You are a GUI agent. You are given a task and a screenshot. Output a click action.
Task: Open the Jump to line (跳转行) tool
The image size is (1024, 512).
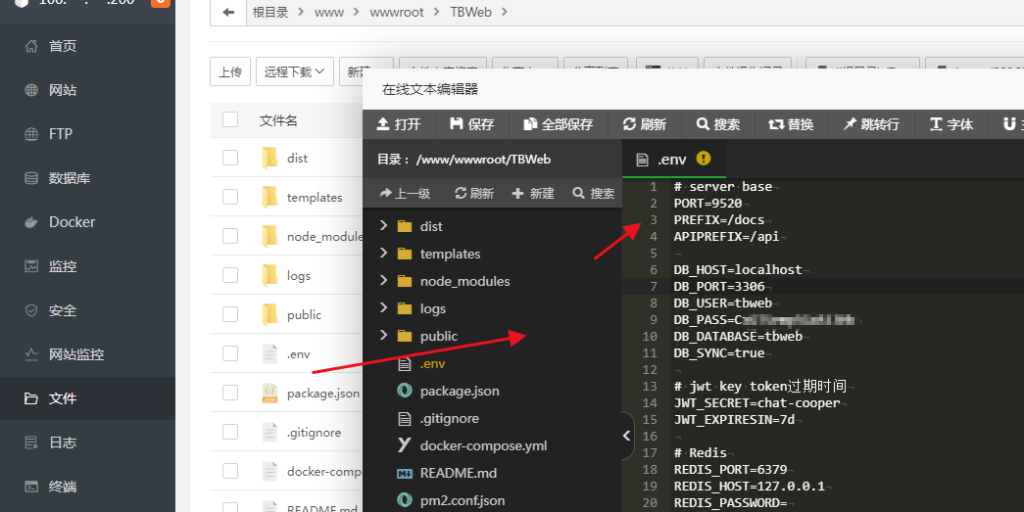(x=871, y=124)
